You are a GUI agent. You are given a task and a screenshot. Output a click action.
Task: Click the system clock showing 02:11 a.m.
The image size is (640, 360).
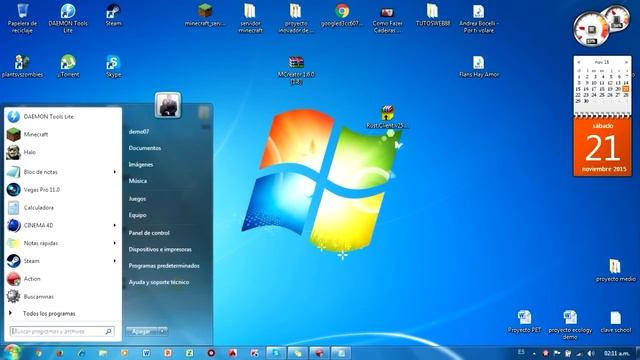click(x=617, y=353)
